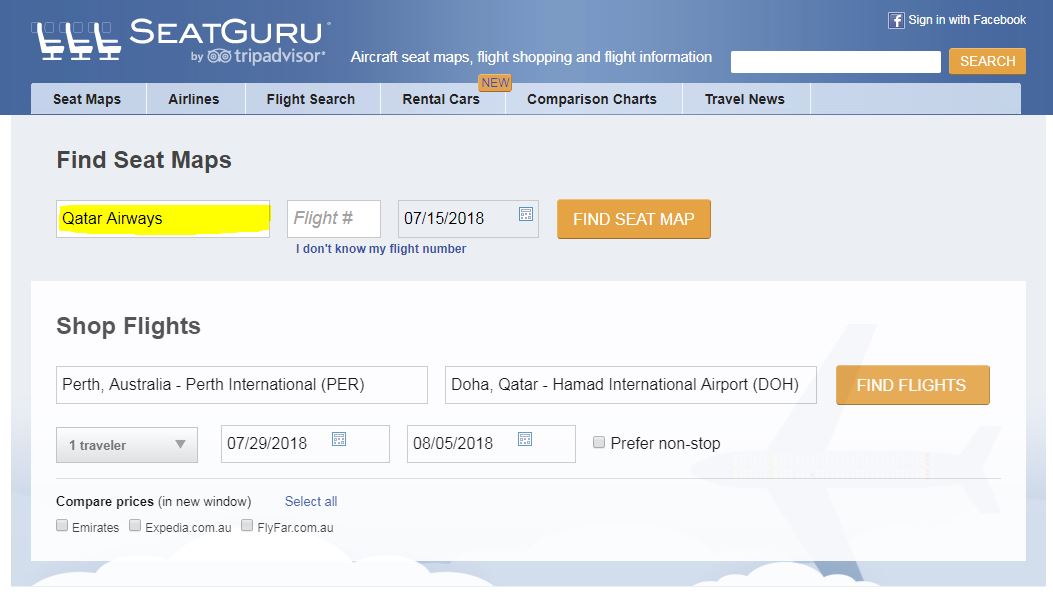The image size is (1053, 592).
Task: Open calendar icon for 07/15/2018 date
Action: pos(526,214)
